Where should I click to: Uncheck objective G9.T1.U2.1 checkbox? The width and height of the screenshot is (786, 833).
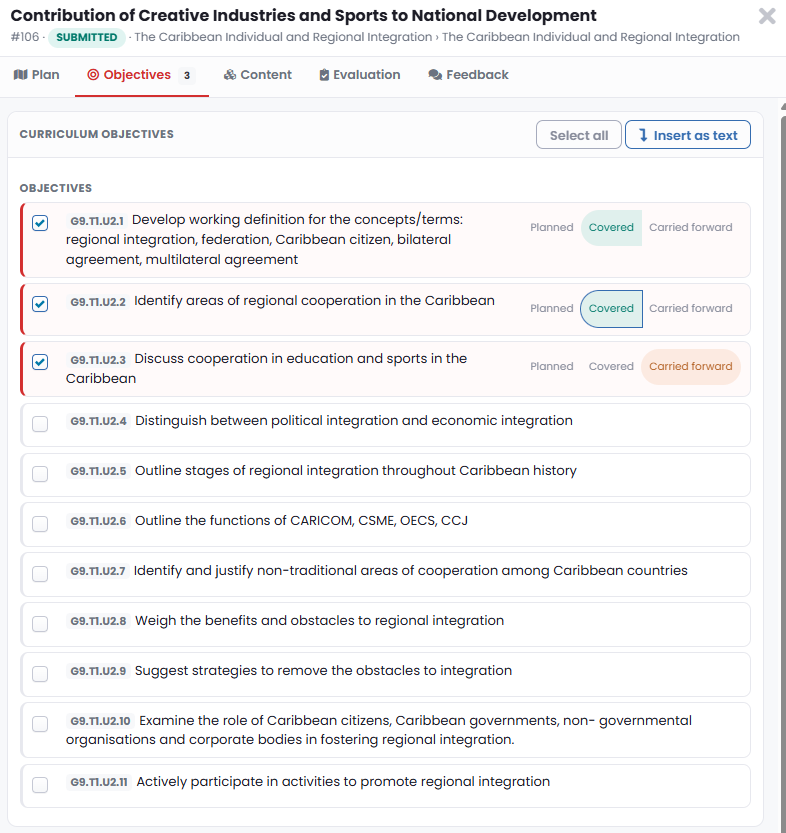point(40,223)
